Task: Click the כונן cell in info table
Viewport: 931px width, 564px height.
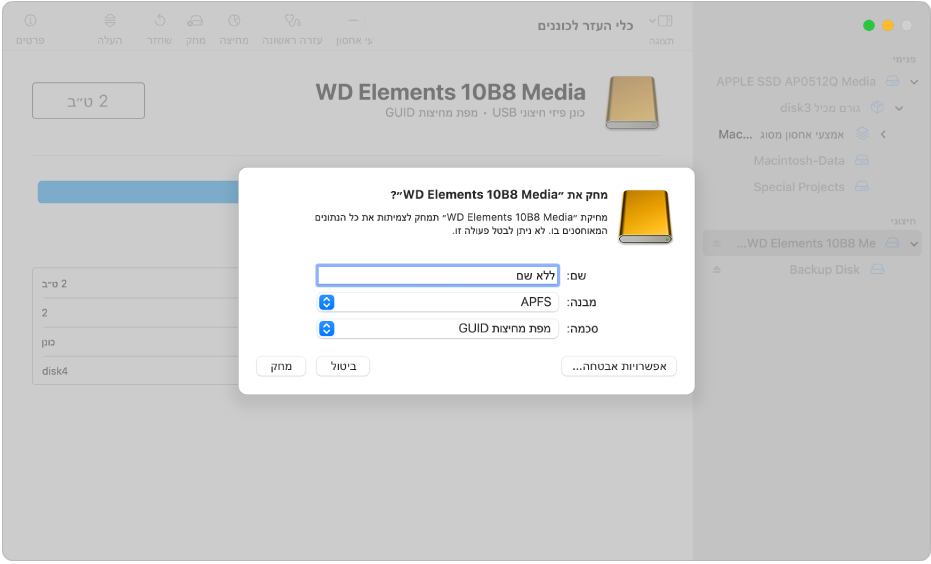Action: click(x=48, y=343)
